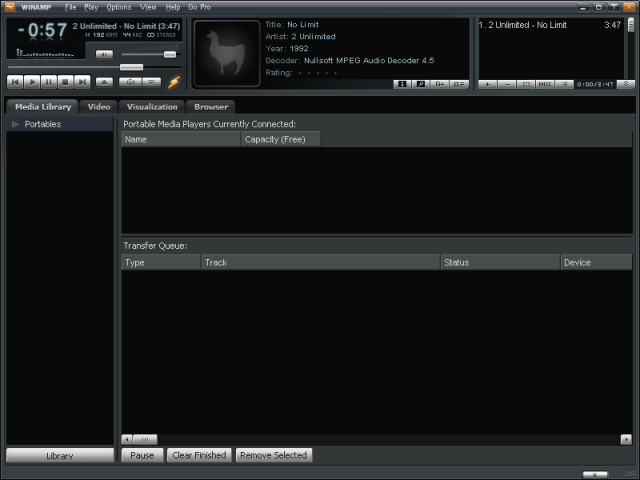Screen dimensions: 640x480
Task: Start playback with the Play button
Action: 32,82
